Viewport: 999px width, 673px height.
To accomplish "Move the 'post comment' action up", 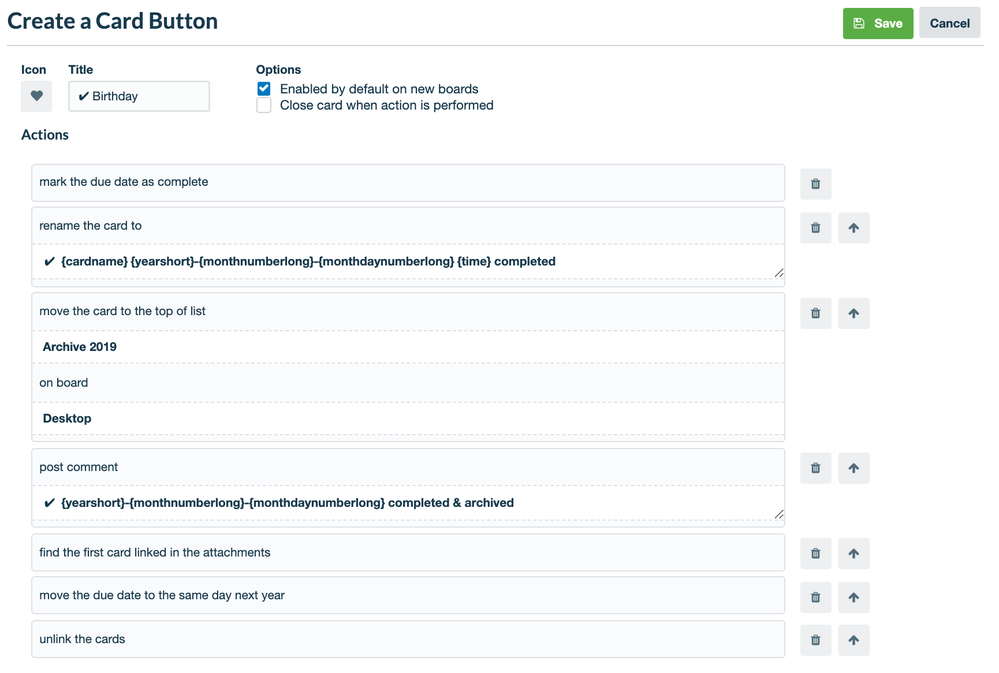I will tap(853, 467).
